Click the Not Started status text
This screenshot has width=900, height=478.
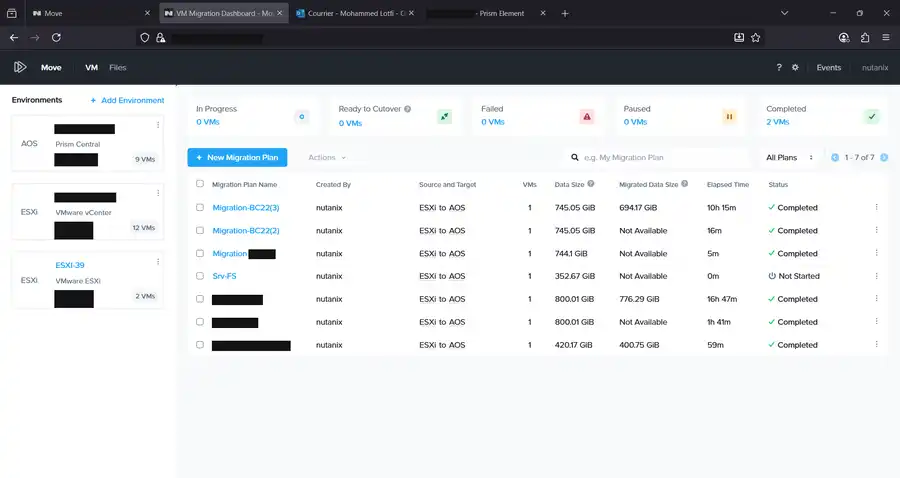[798, 276]
